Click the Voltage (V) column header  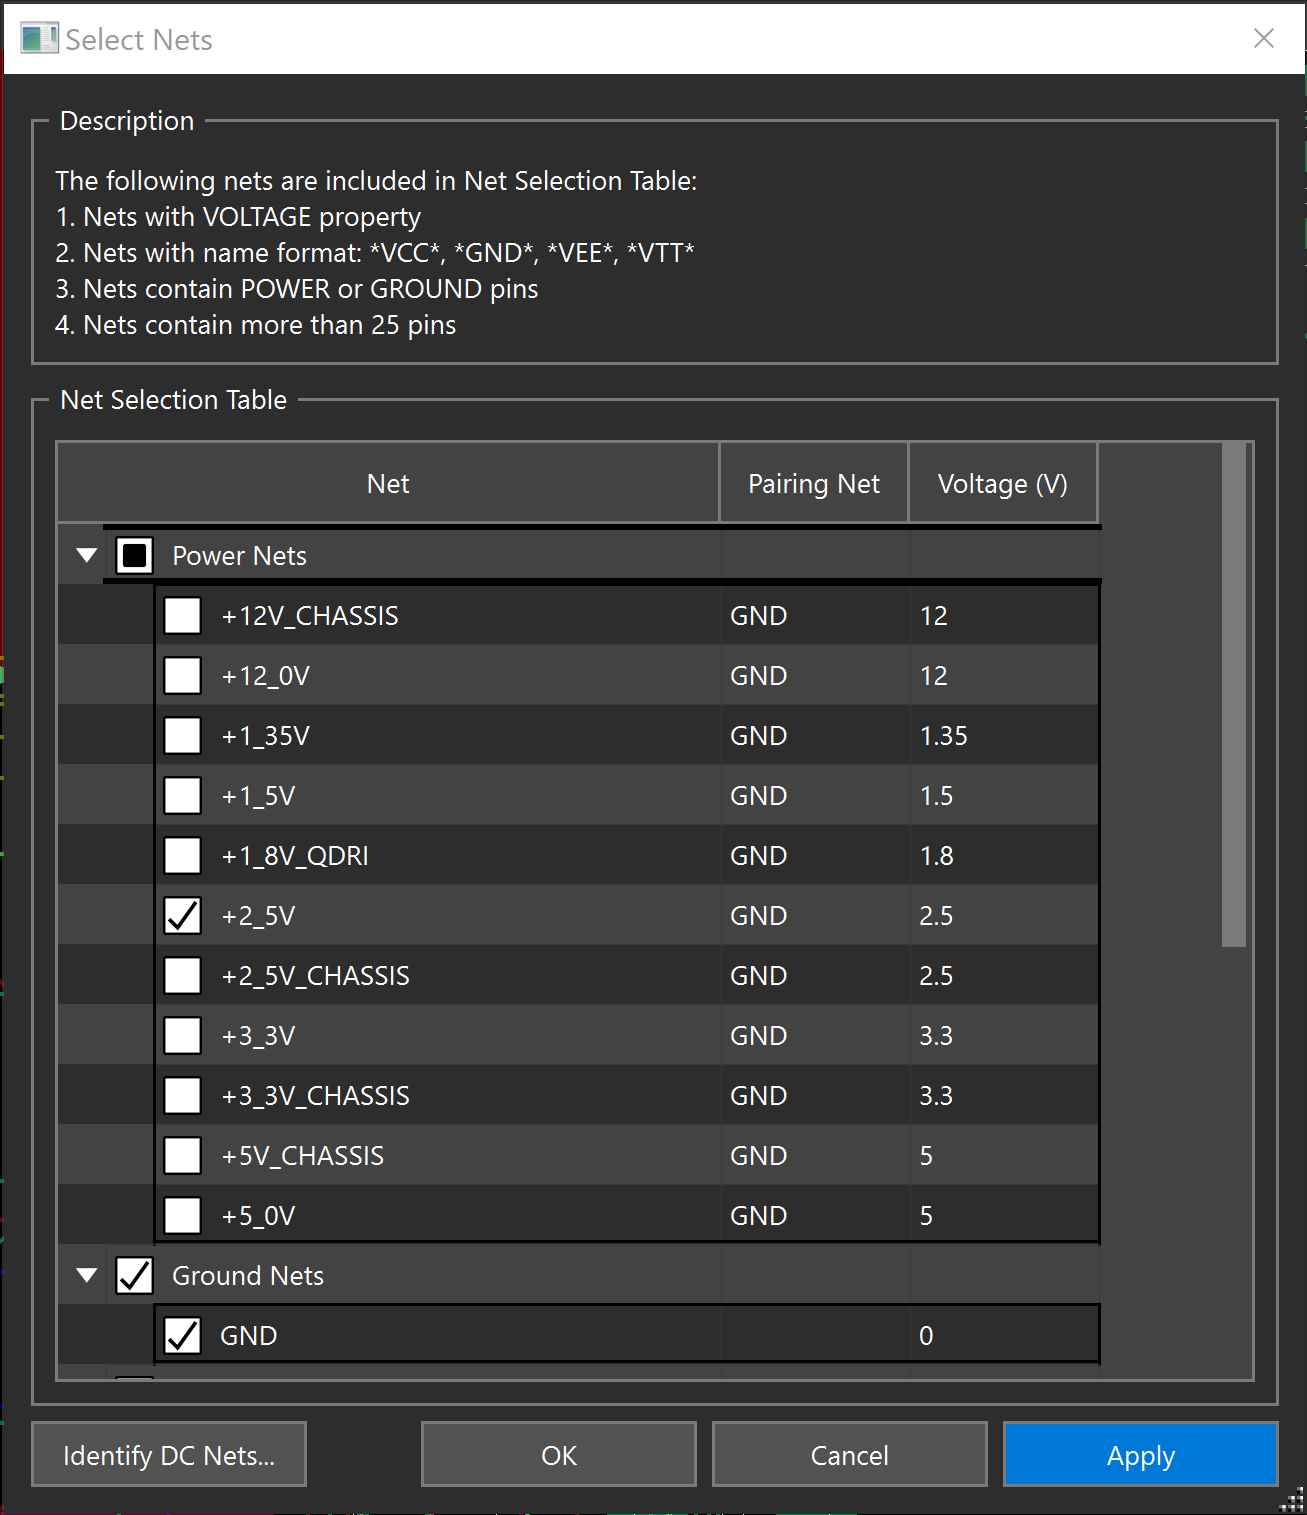click(1002, 483)
